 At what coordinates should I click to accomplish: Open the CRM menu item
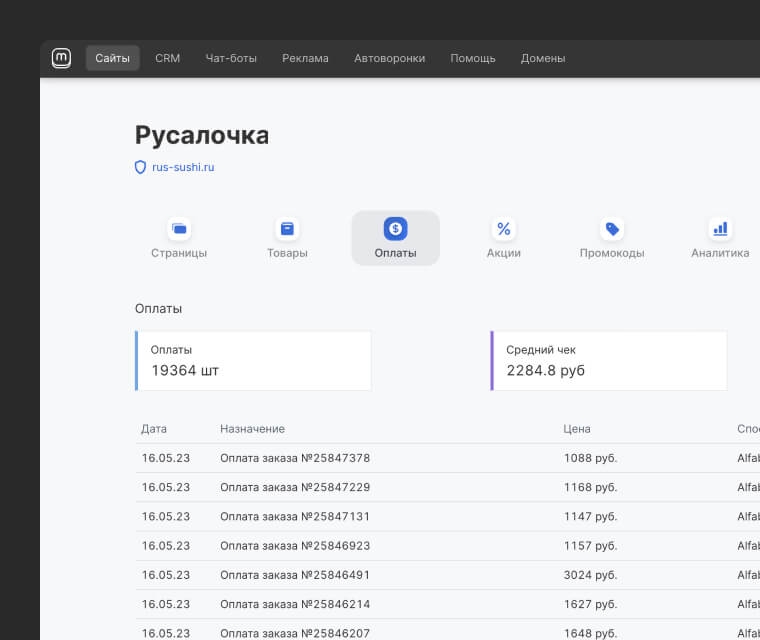[168, 58]
